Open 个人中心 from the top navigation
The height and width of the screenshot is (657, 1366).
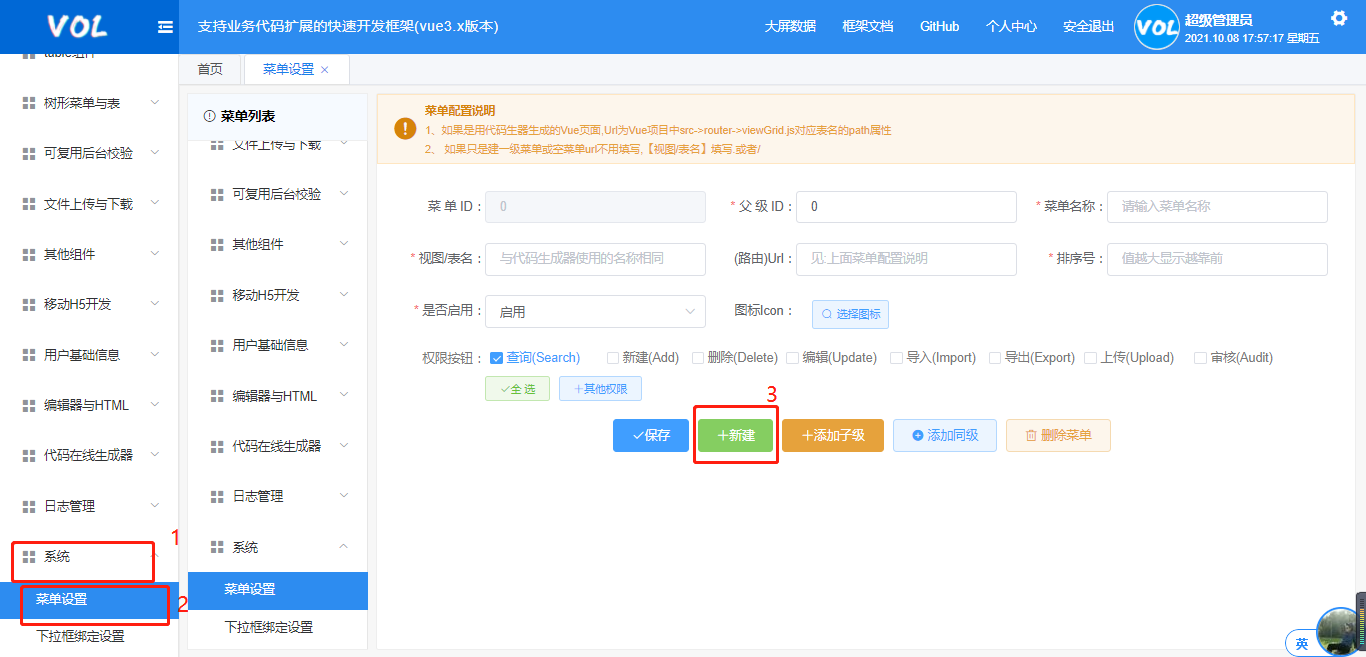pos(1011,26)
